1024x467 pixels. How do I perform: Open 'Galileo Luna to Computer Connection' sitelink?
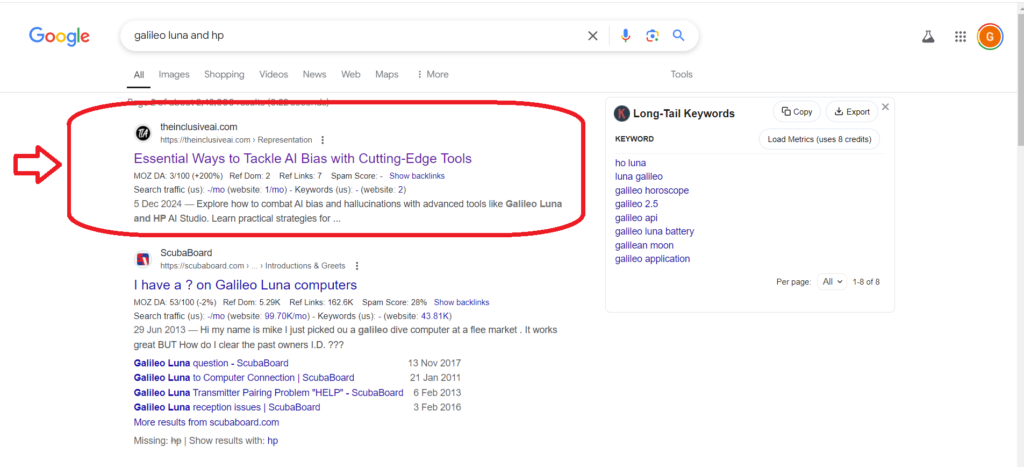click(244, 378)
